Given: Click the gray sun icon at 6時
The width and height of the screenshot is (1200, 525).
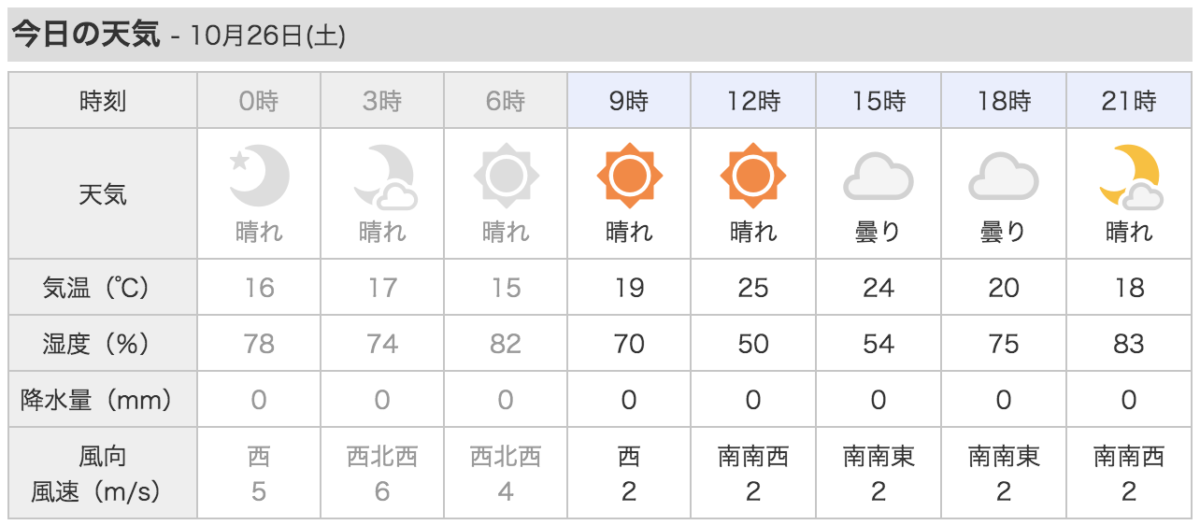Looking at the screenshot, I should click(x=506, y=176).
